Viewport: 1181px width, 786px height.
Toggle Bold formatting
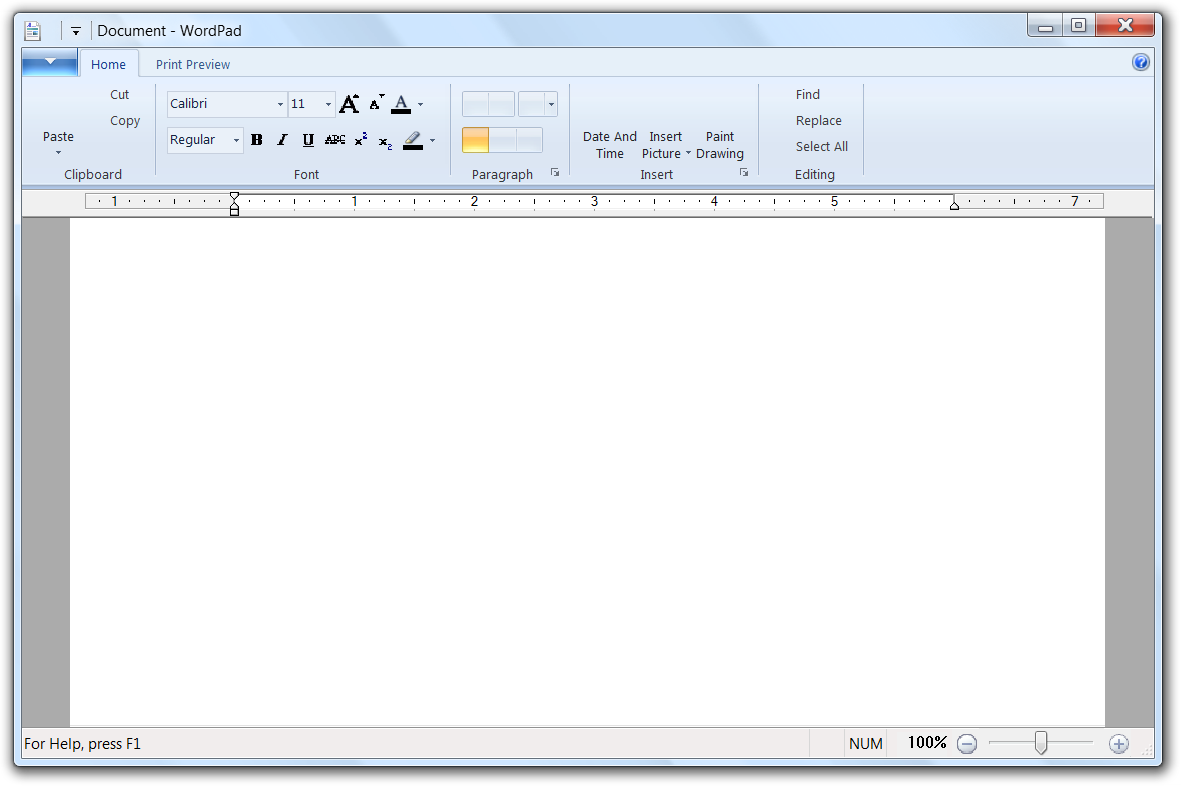point(257,140)
